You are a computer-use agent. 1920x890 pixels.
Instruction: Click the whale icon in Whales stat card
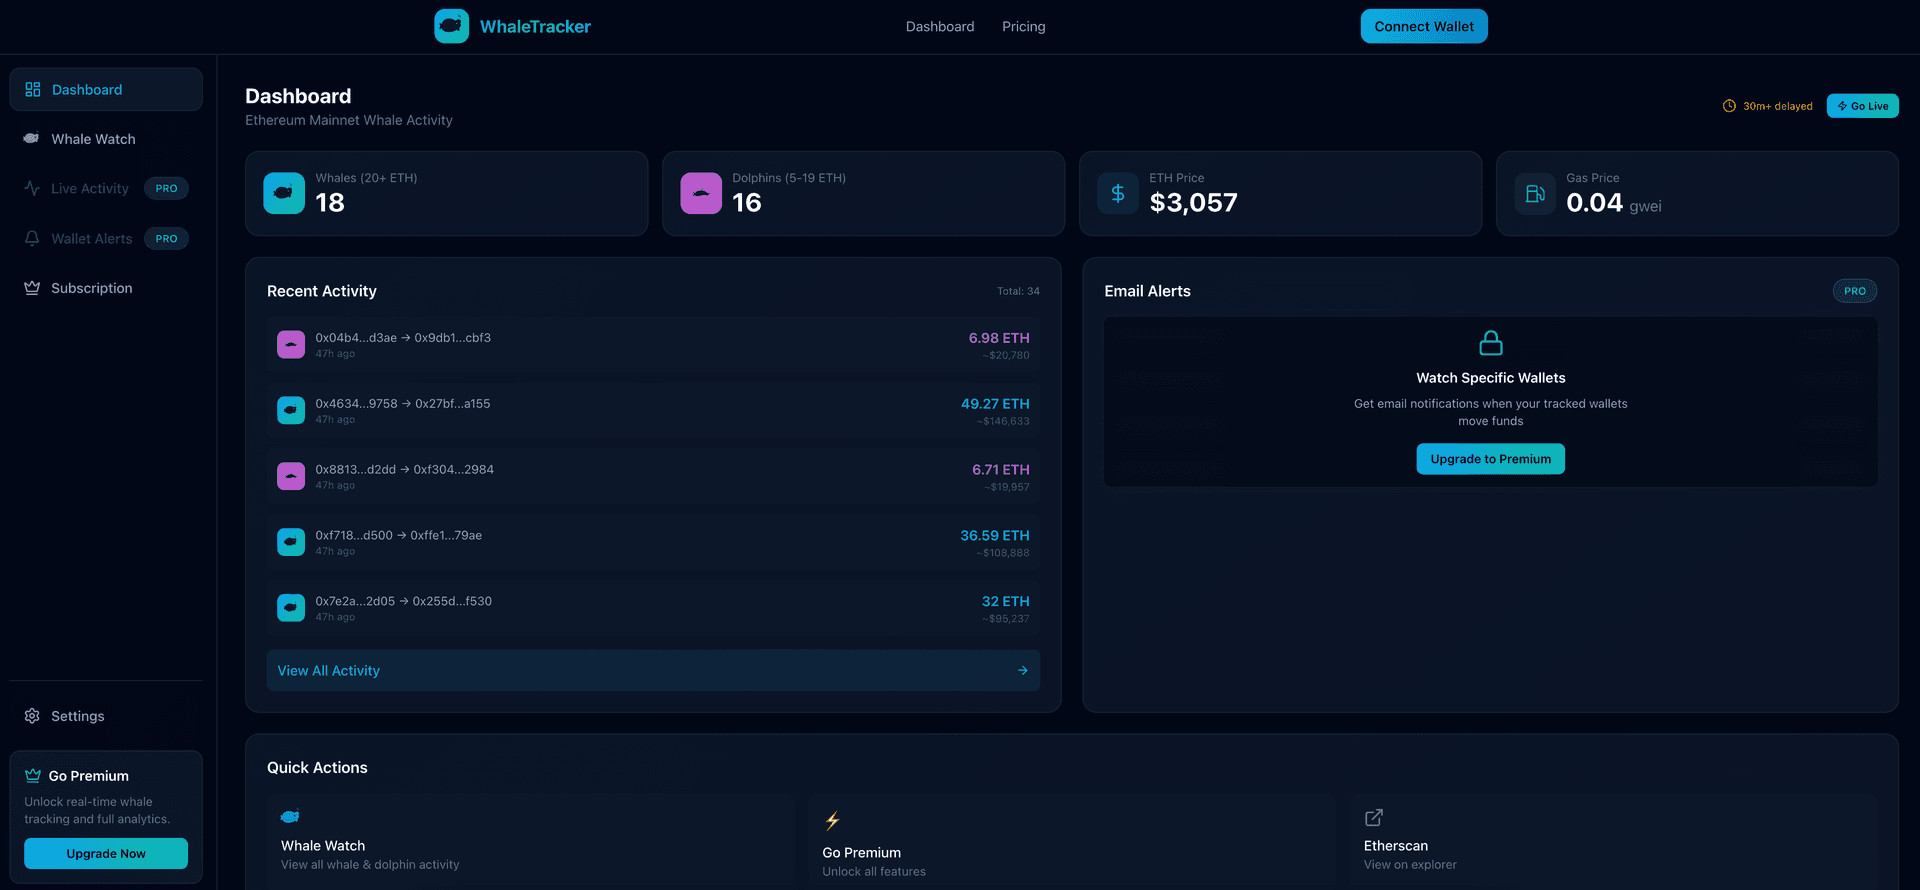click(x=284, y=193)
